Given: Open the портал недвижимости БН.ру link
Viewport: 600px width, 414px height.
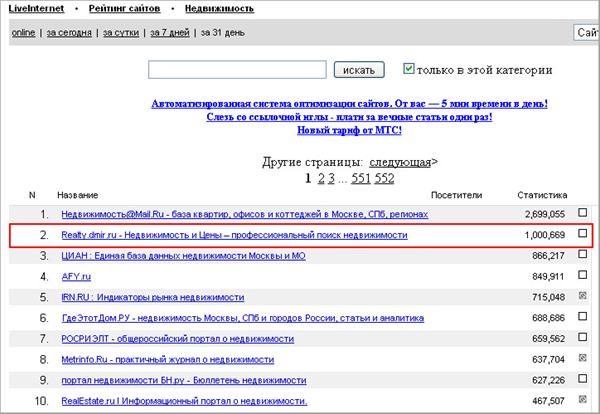Looking at the screenshot, I should [x=184, y=380].
